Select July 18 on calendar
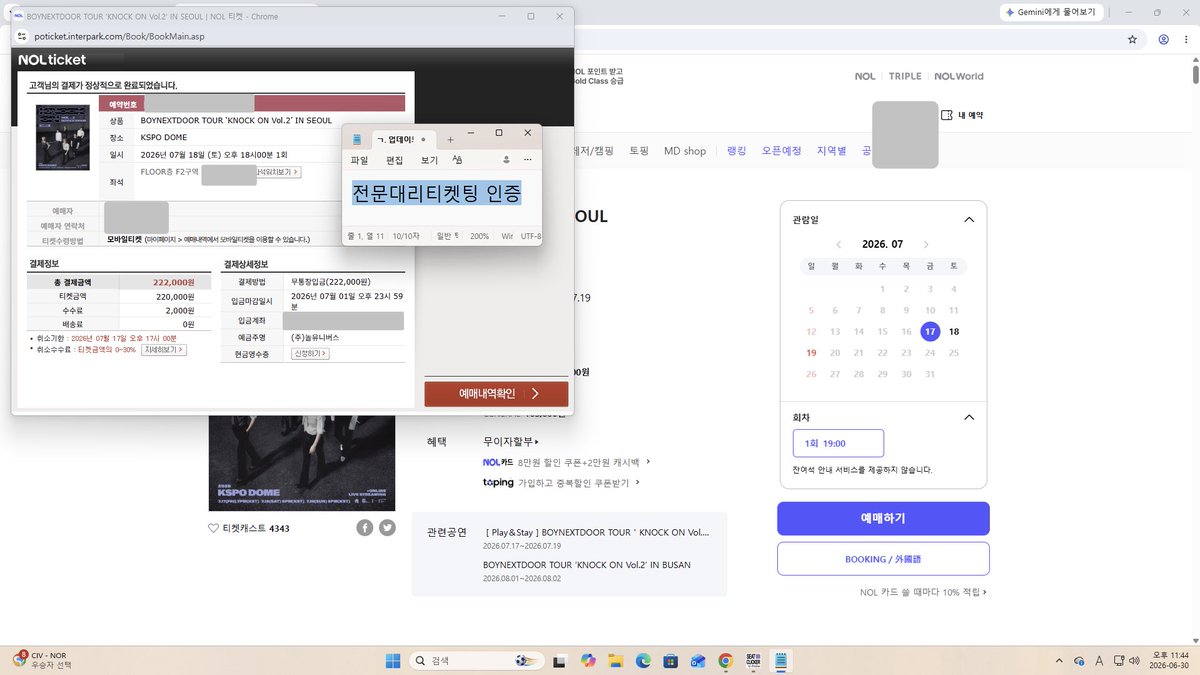 pos(954,331)
